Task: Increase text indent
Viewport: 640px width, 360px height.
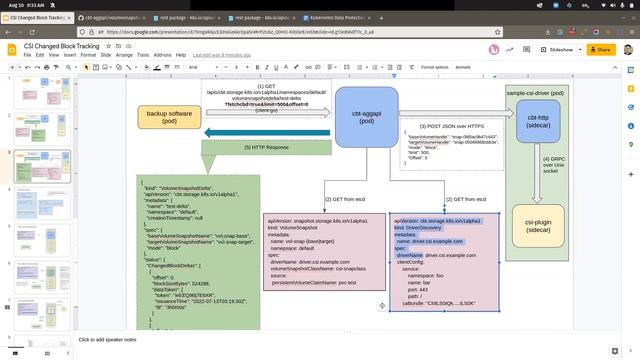Action: pos(399,67)
